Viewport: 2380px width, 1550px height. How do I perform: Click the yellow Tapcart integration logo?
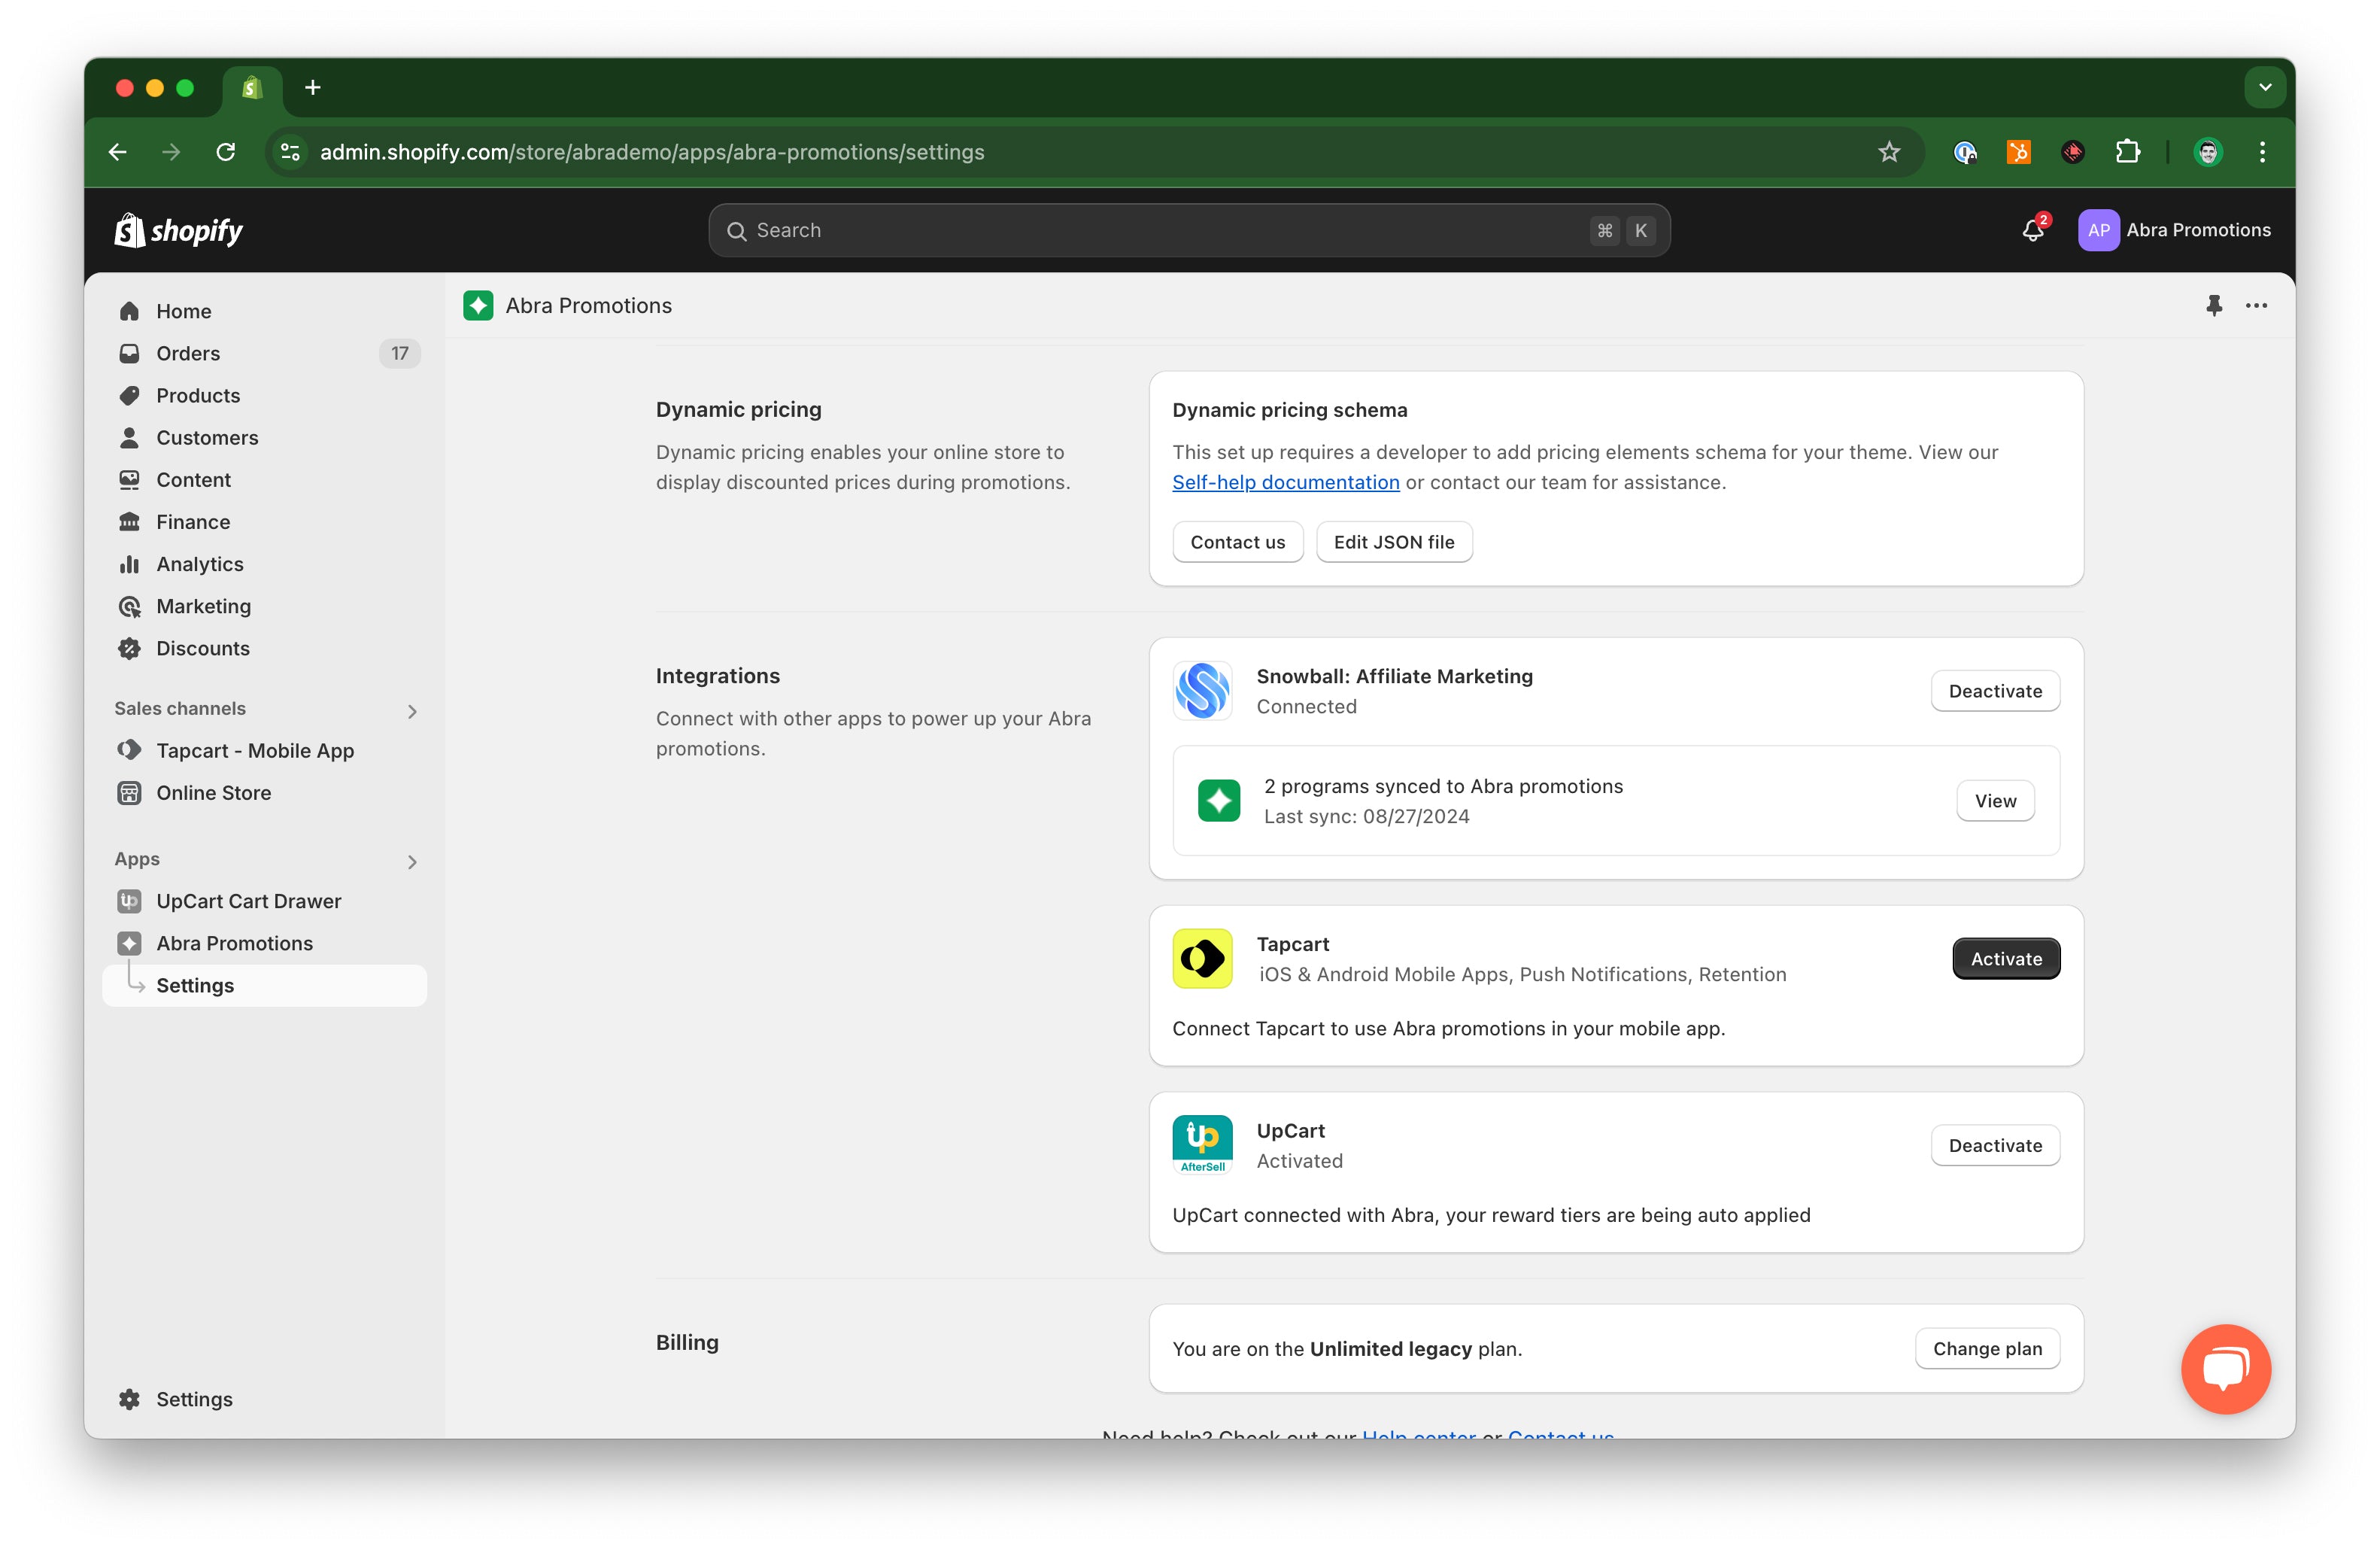coord(1202,958)
